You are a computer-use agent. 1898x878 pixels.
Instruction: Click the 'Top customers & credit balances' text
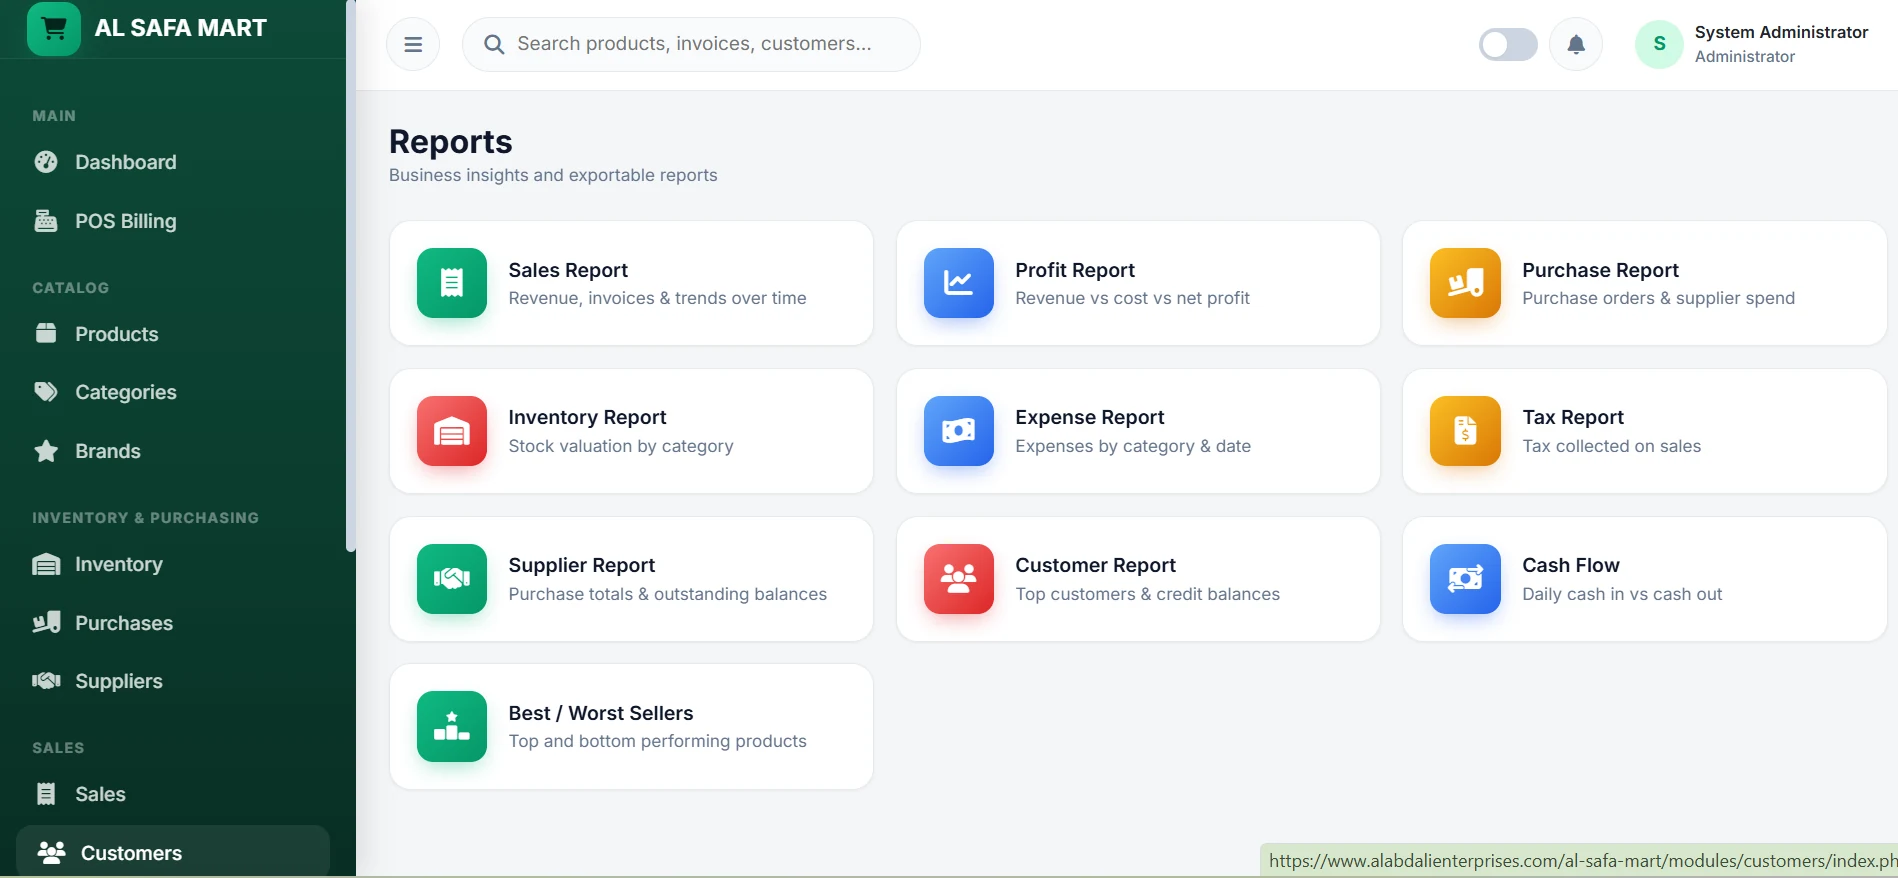tap(1148, 594)
